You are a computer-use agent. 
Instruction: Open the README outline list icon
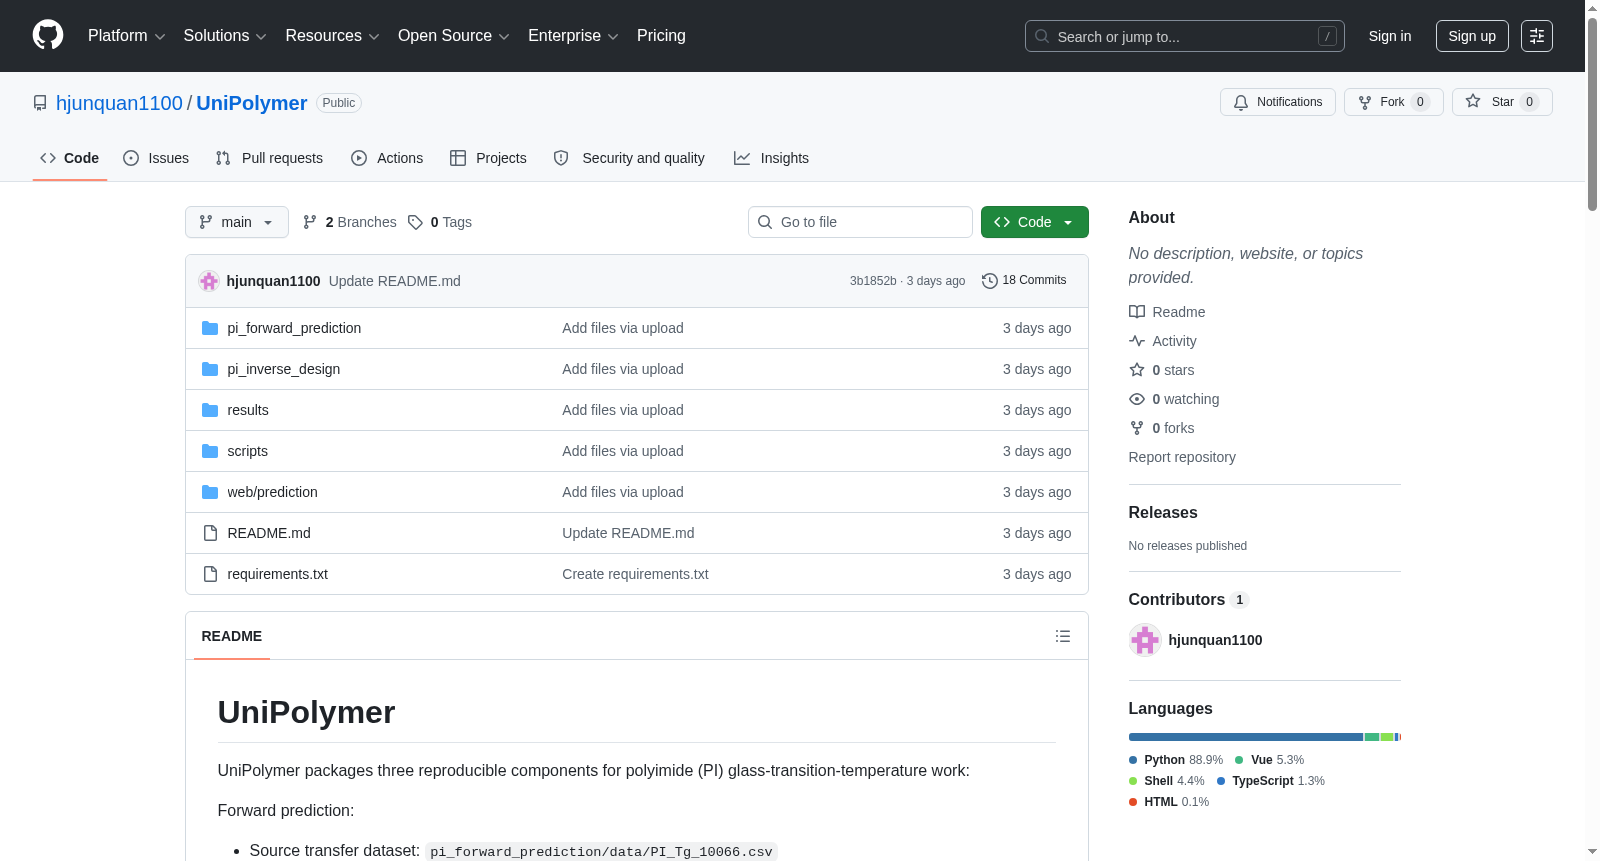pos(1063,636)
